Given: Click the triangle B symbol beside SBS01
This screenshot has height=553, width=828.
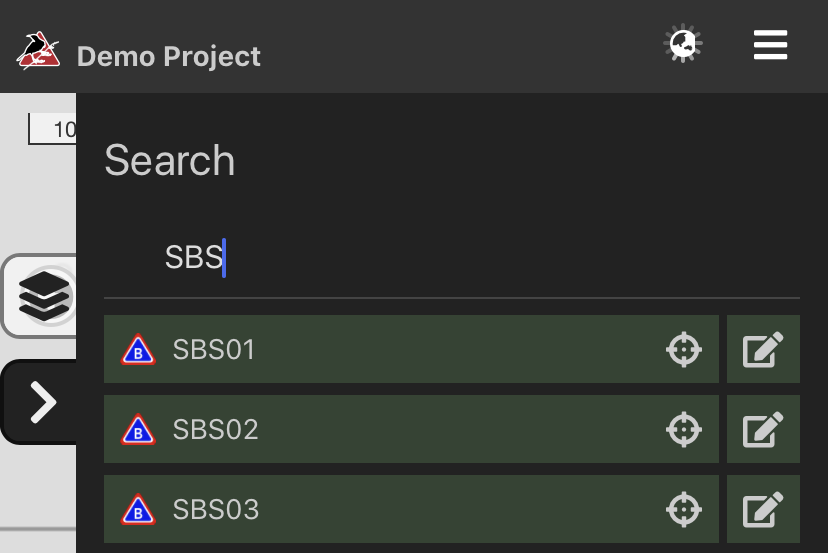Looking at the screenshot, I should pyautogui.click(x=138, y=350).
